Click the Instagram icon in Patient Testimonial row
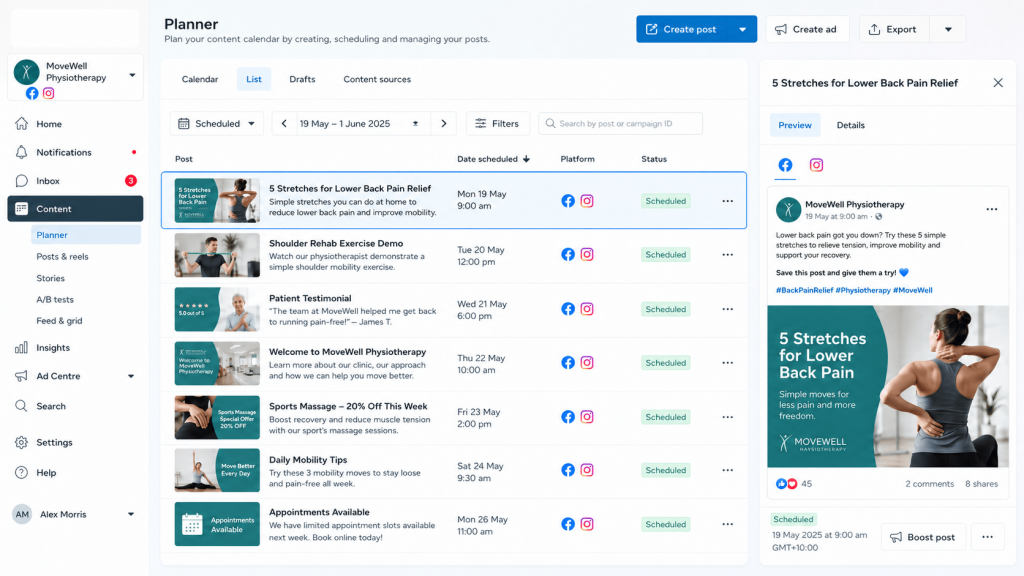Screen dimensions: 1024x576 [x=587, y=309]
